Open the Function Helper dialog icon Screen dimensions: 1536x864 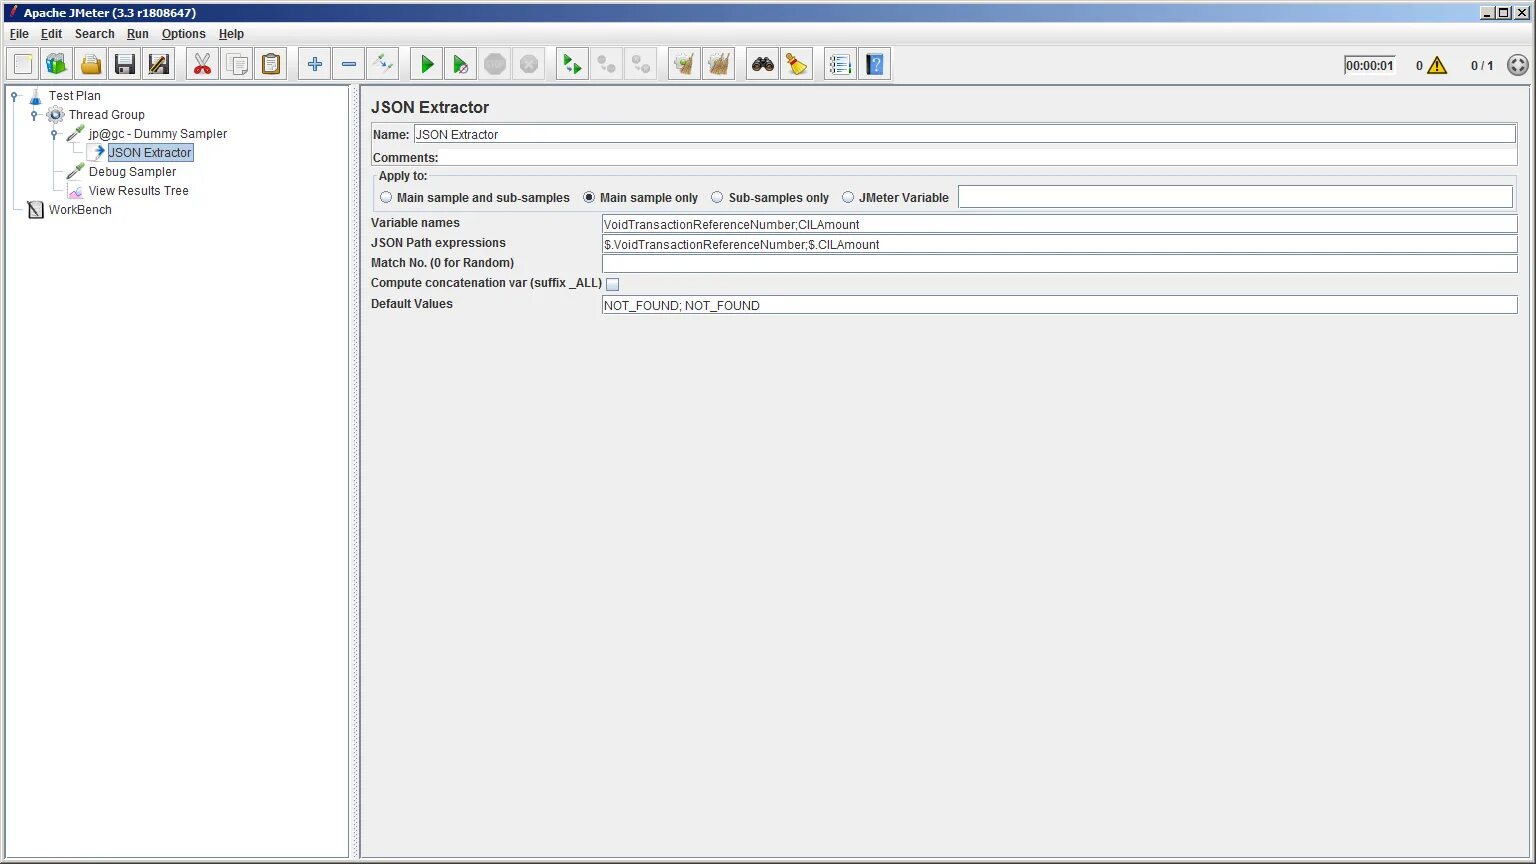841,65
